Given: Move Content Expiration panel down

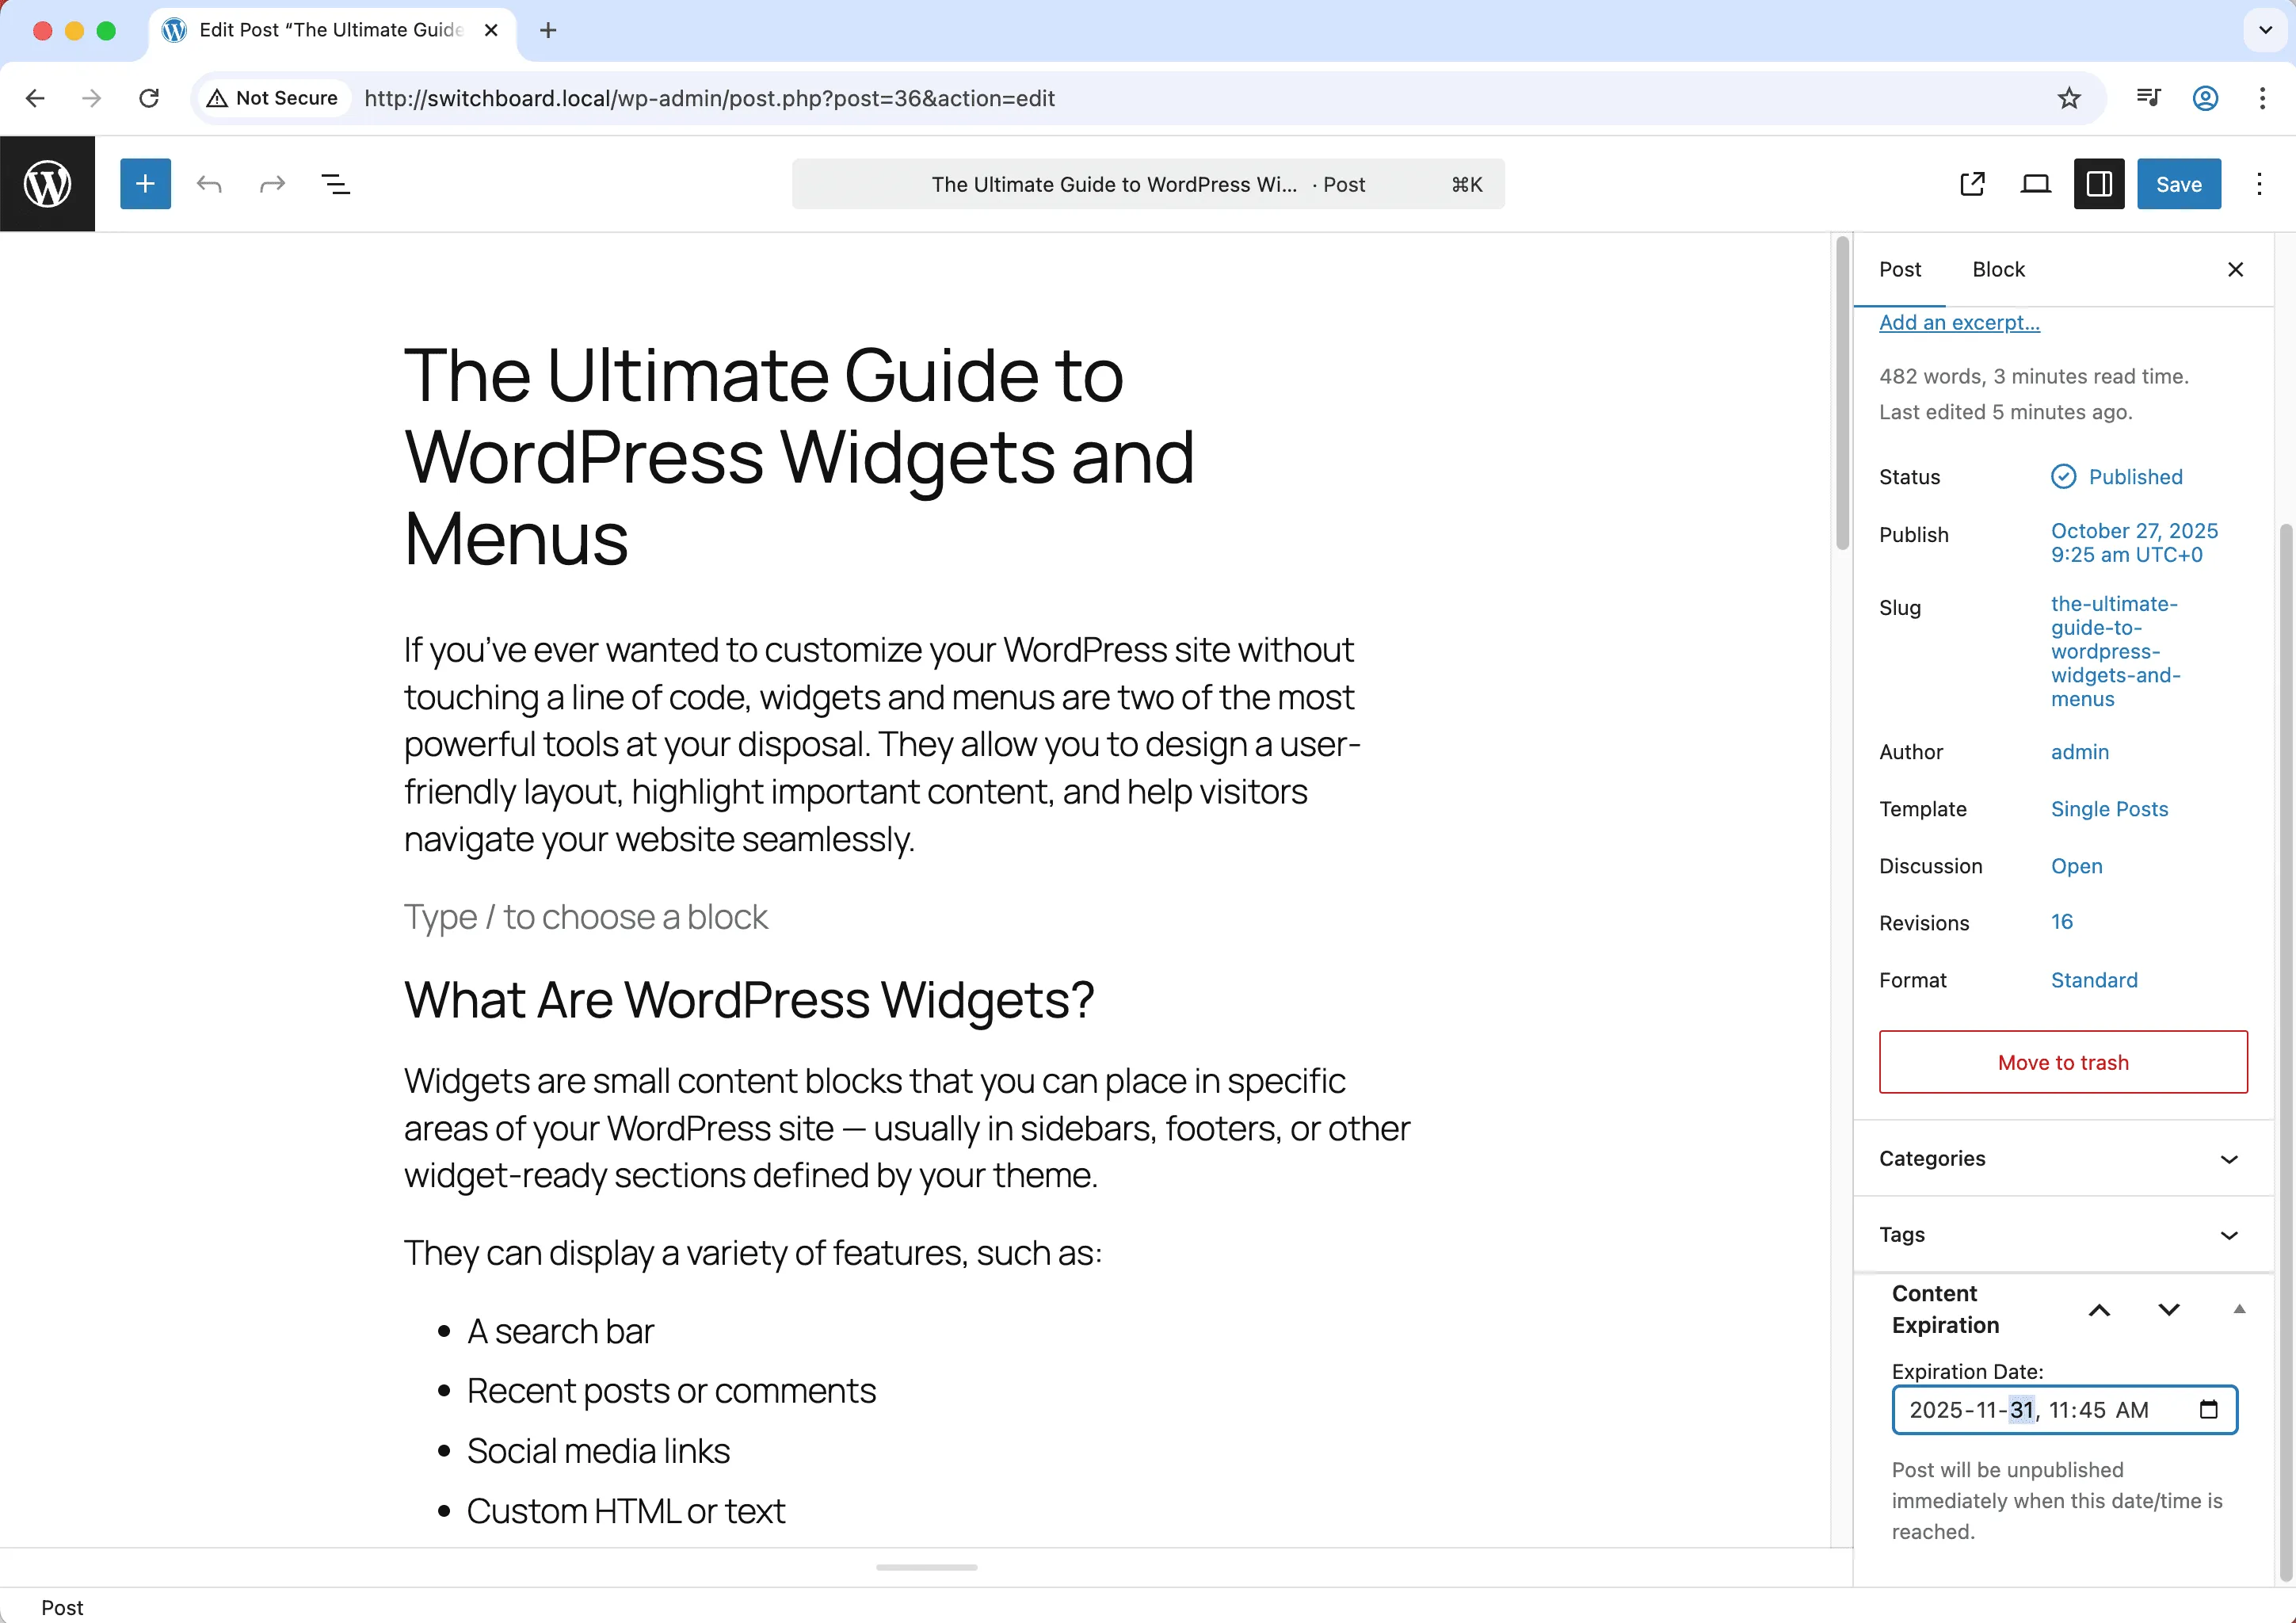Looking at the screenshot, I should 2168,1309.
